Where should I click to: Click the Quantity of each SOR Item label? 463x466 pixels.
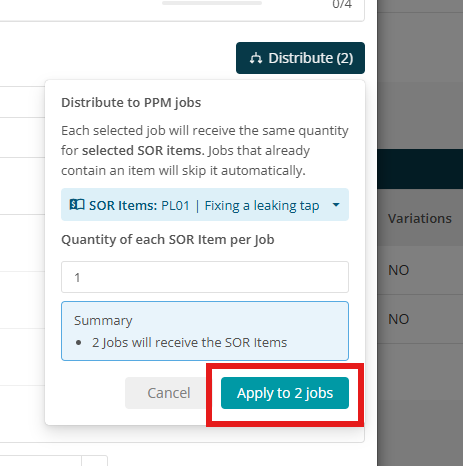[x=168, y=240]
